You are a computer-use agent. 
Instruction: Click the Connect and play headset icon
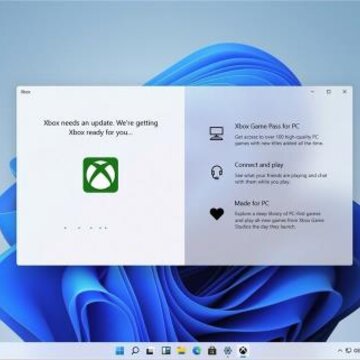click(217, 172)
